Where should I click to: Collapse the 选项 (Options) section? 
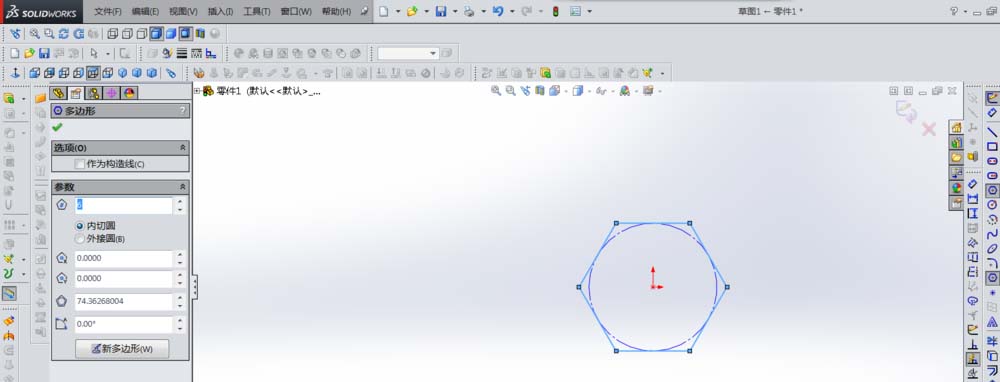(183, 147)
